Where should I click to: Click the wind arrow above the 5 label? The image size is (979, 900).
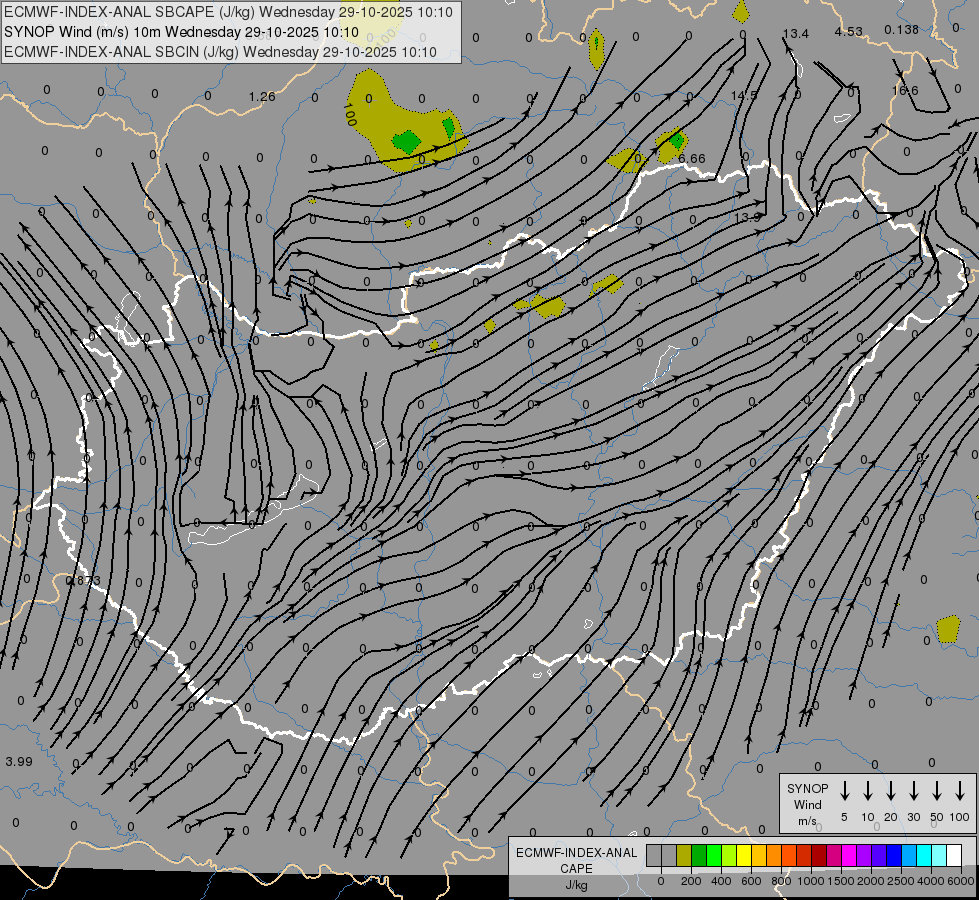(844, 791)
